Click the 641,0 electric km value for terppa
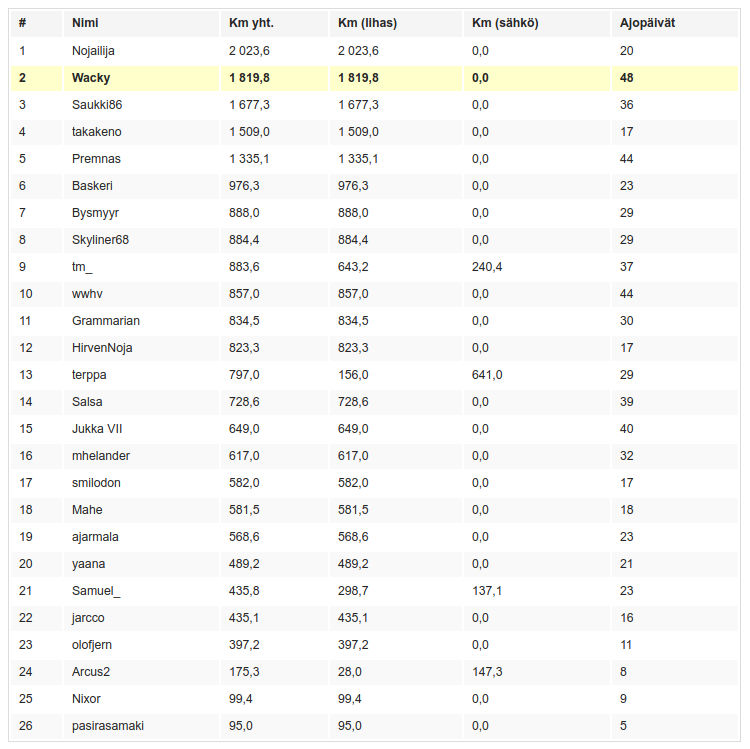The width and height of the screenshot is (750, 749). click(x=487, y=375)
